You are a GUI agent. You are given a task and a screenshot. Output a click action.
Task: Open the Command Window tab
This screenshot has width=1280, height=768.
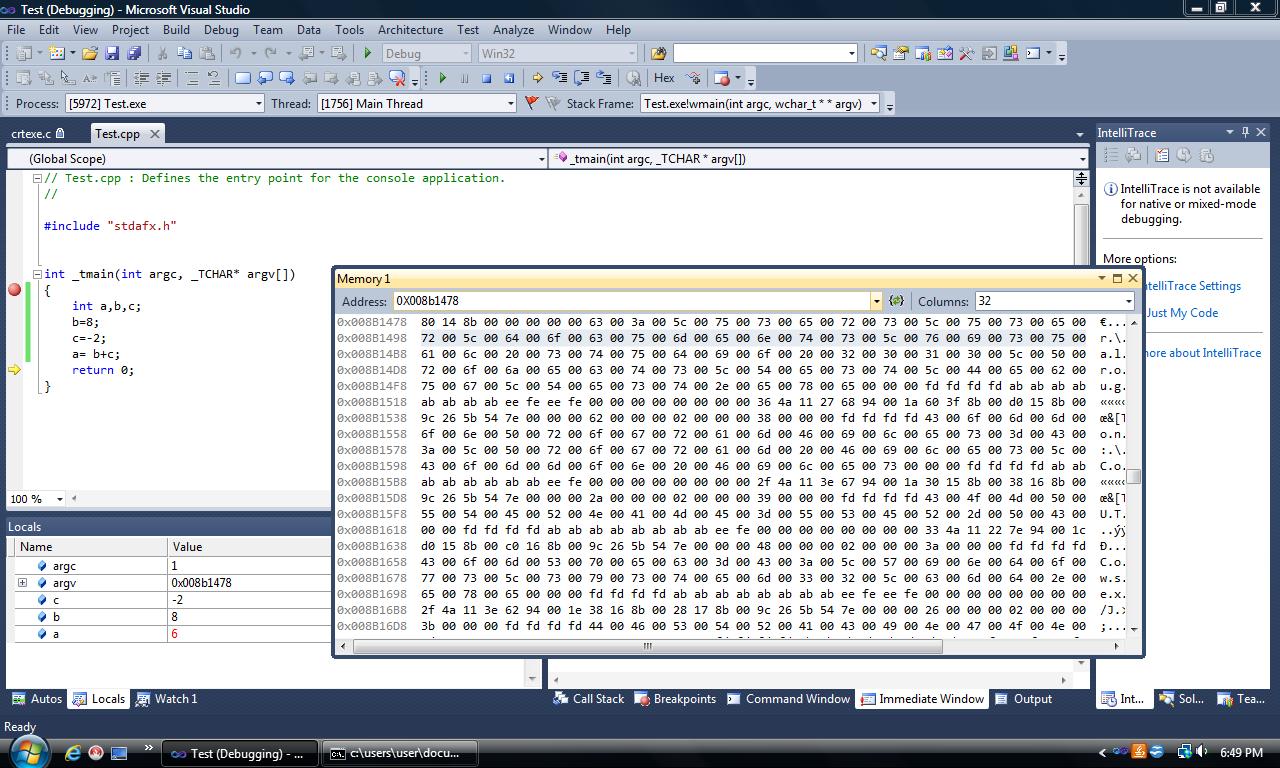point(788,699)
